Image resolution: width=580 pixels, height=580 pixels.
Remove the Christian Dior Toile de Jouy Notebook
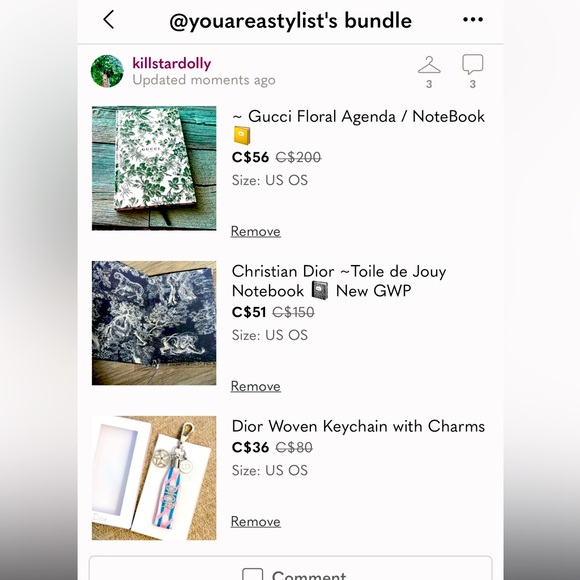coord(256,386)
